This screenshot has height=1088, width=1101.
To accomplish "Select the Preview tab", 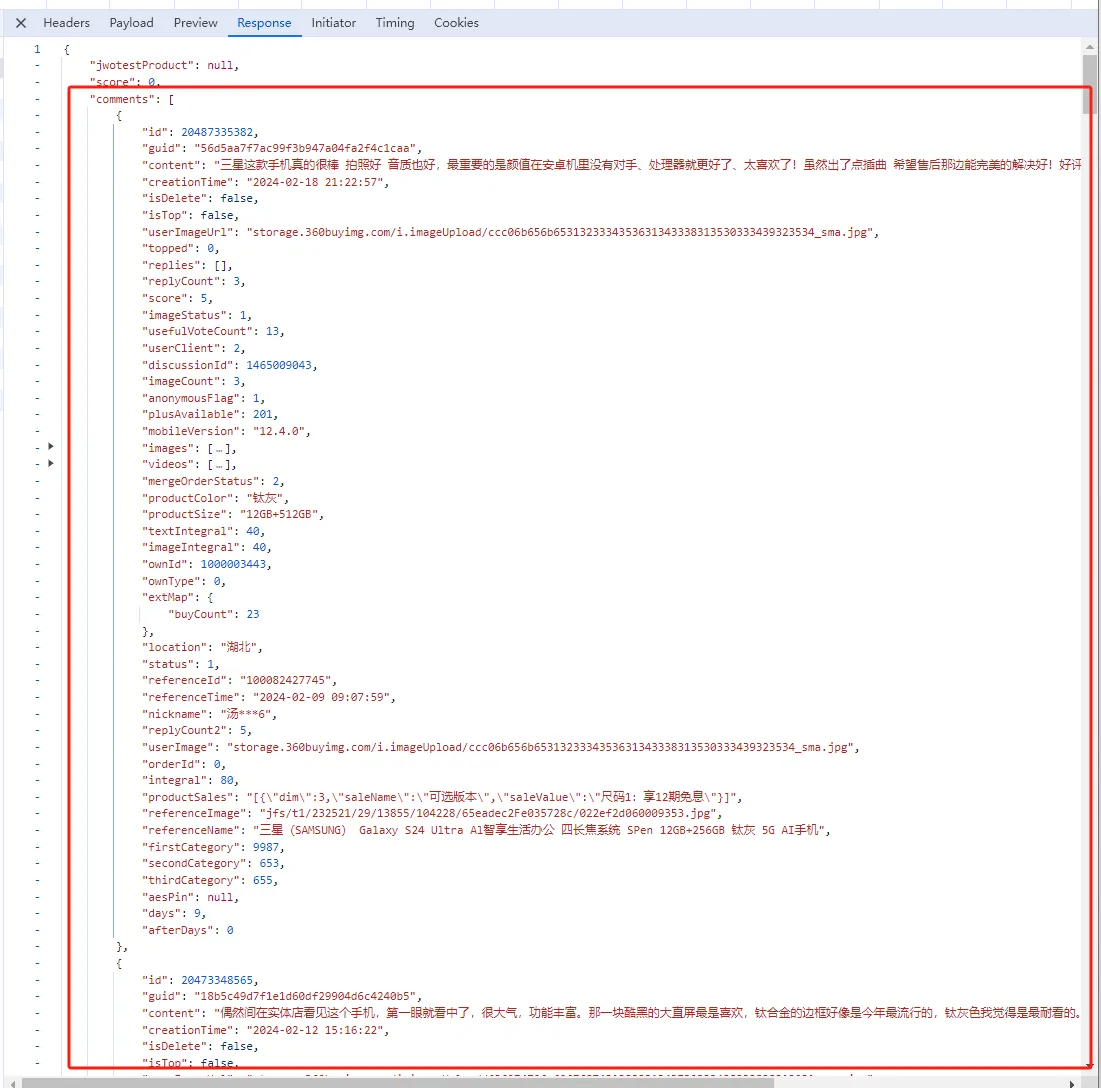I will click(x=195, y=23).
